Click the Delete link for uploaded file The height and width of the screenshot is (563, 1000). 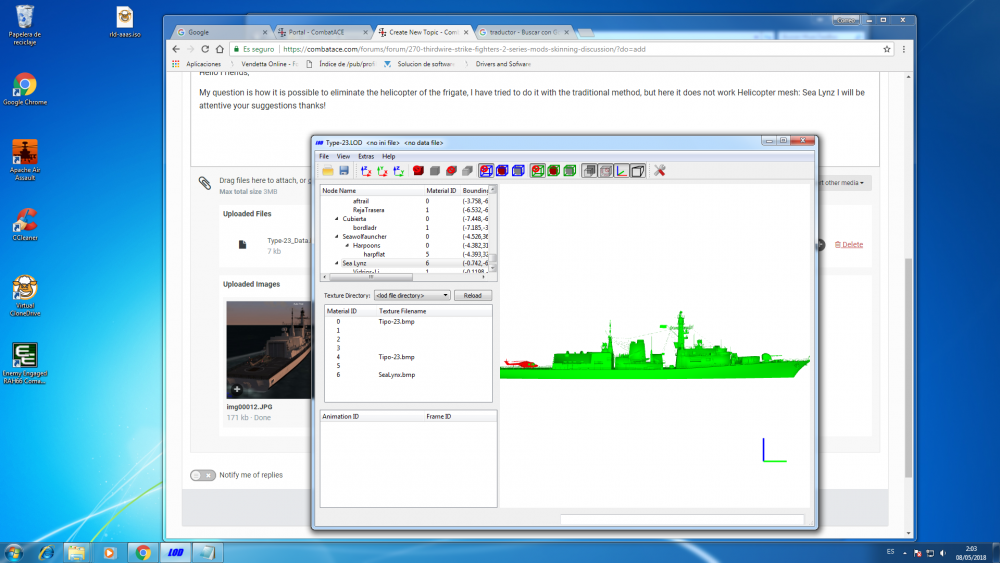click(x=849, y=245)
